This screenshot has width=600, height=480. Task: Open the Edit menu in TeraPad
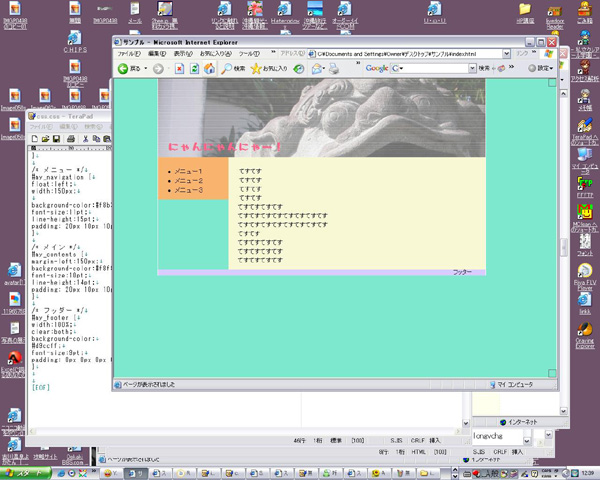[68, 127]
